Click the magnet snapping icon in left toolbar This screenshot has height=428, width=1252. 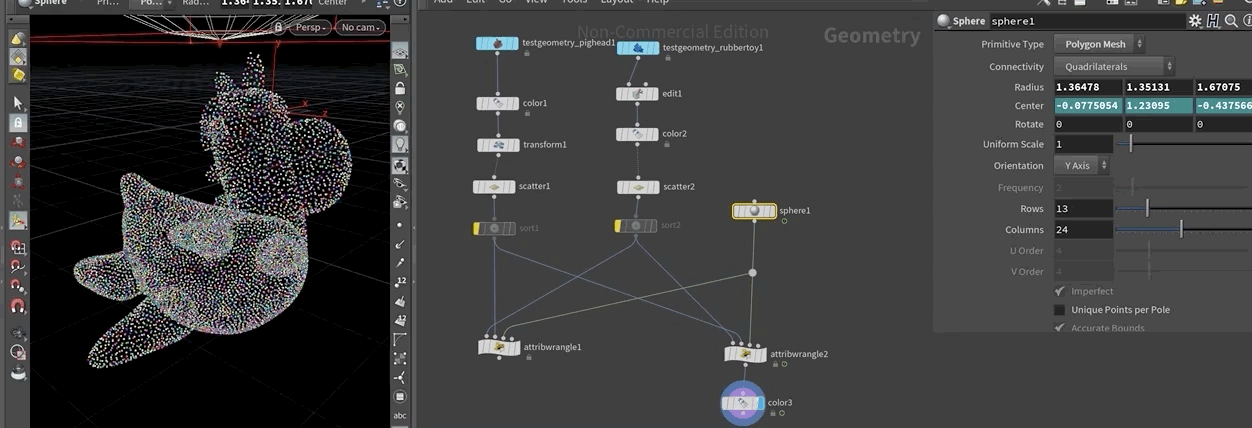pyautogui.click(x=17, y=307)
